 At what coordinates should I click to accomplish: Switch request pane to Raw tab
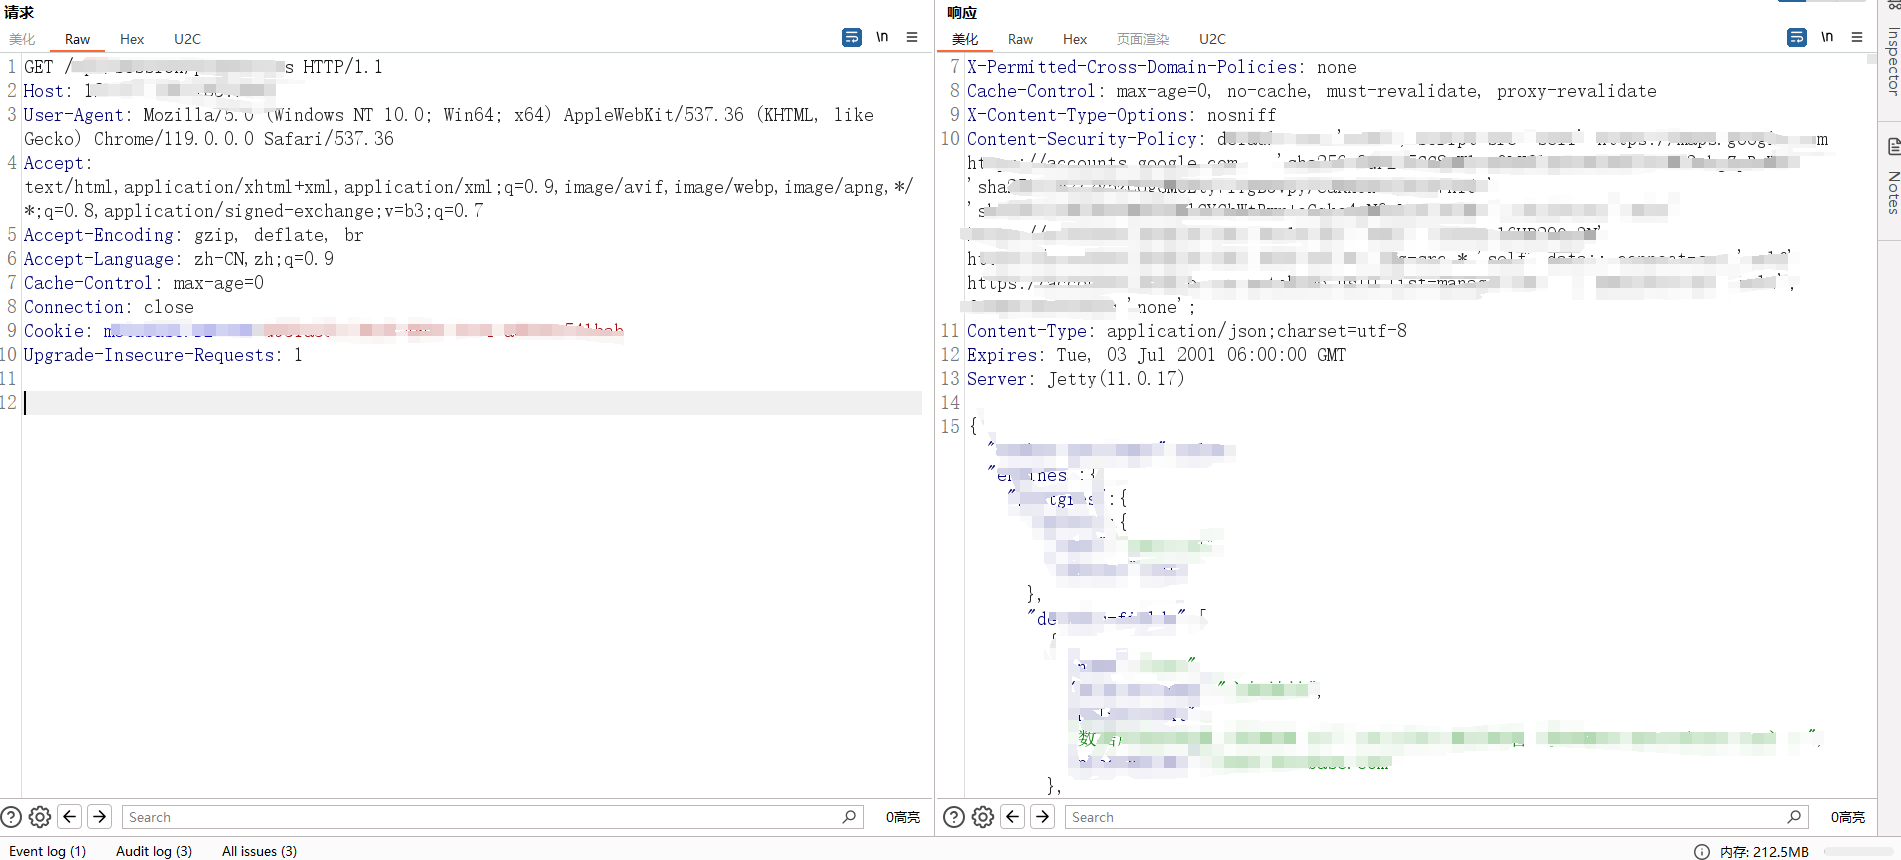click(77, 39)
